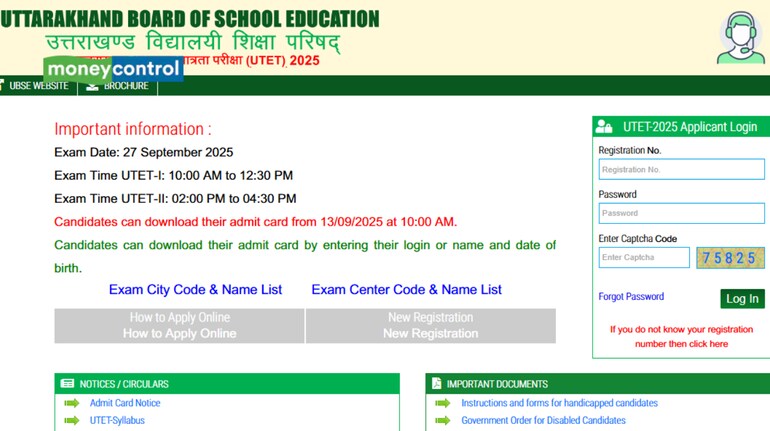Screen dimensions: 770x431
Task: Click the UTET-II exam time text
Action: click(175, 198)
